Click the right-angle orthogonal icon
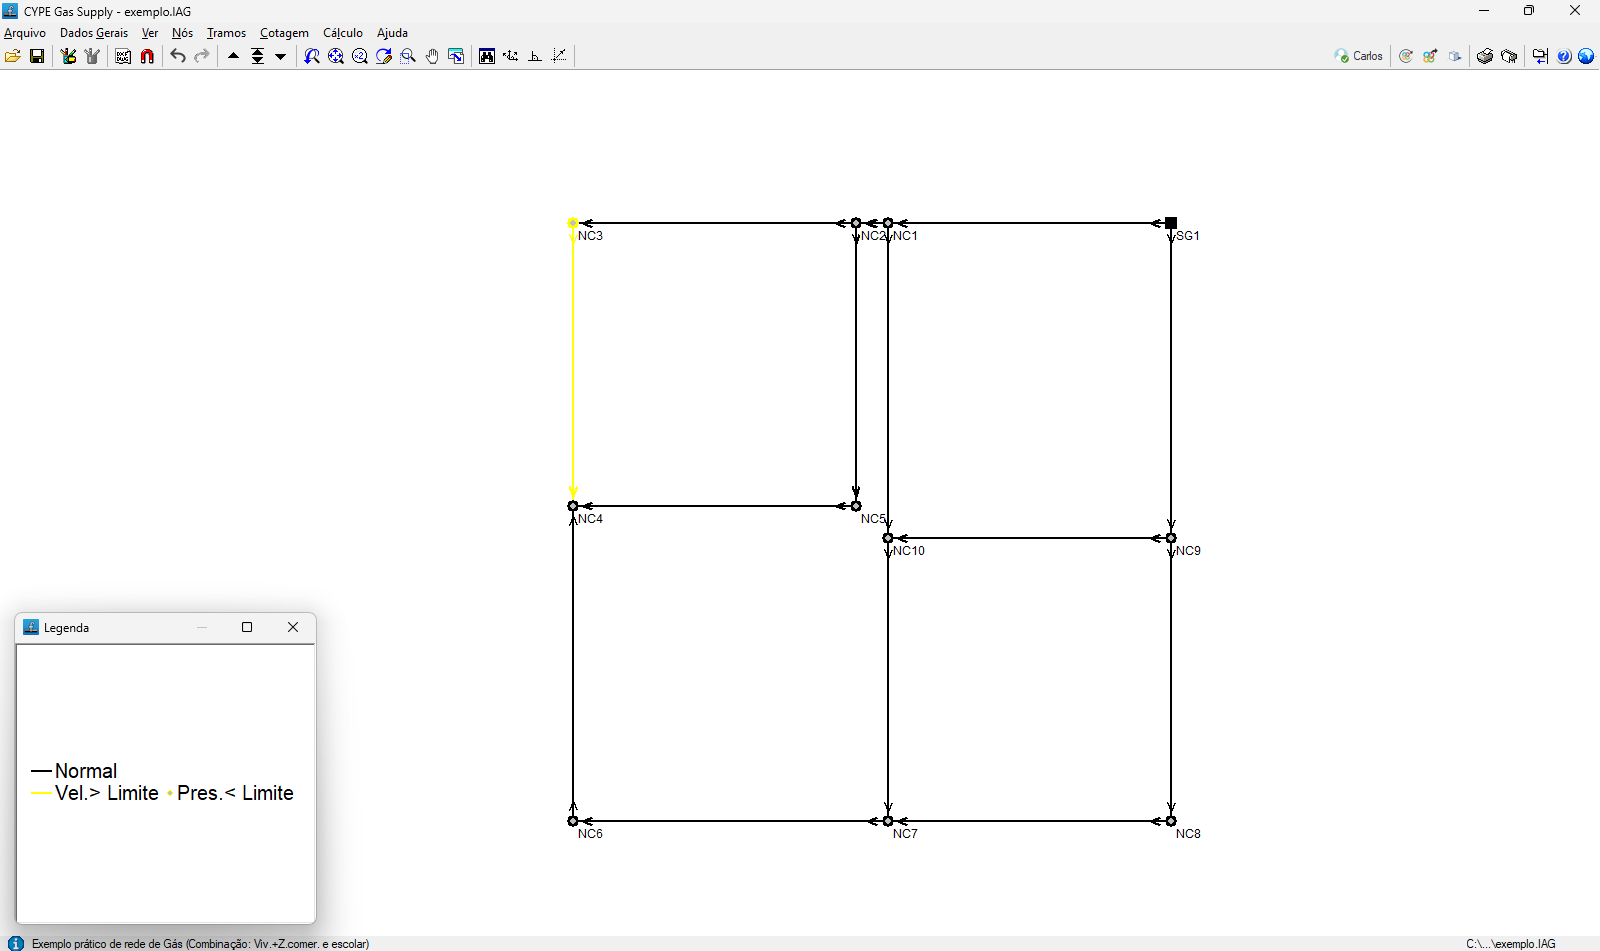The width and height of the screenshot is (1600, 951). click(x=535, y=56)
